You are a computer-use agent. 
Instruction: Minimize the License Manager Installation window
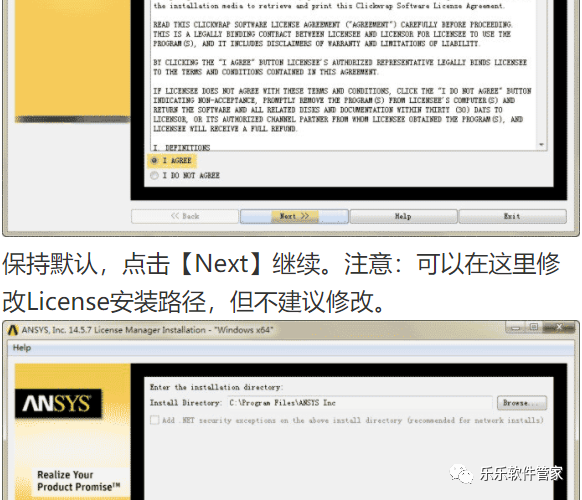point(516,327)
